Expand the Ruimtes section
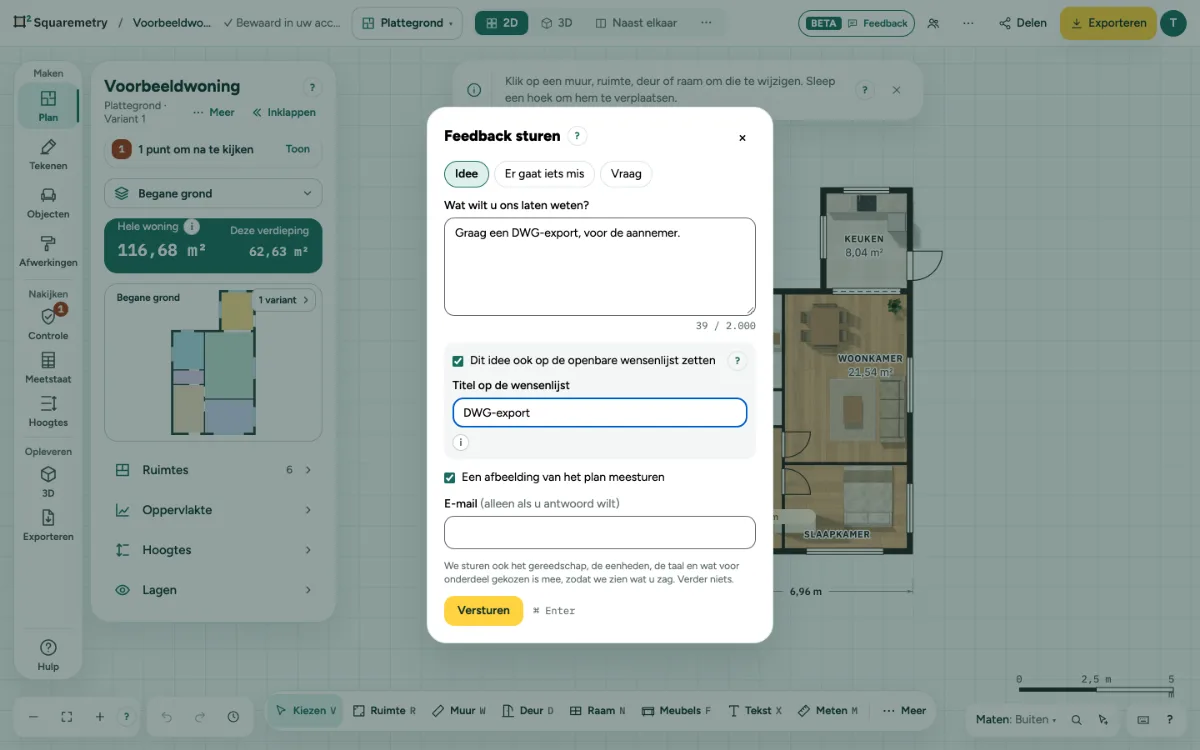The width and height of the screenshot is (1200, 750). coord(213,470)
